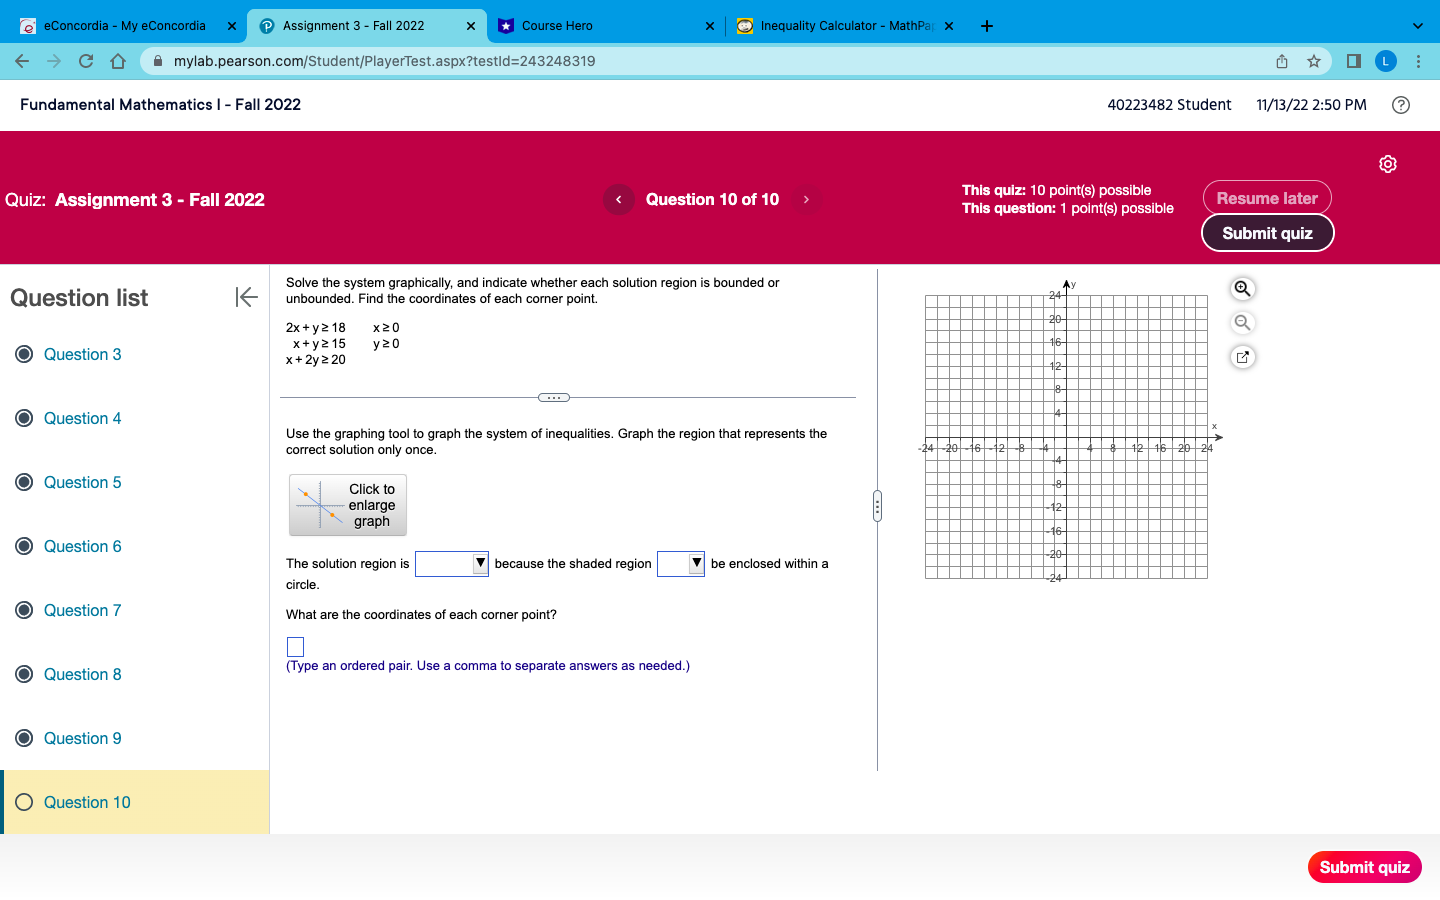
Task: Open a new browser tab
Action: 987,26
